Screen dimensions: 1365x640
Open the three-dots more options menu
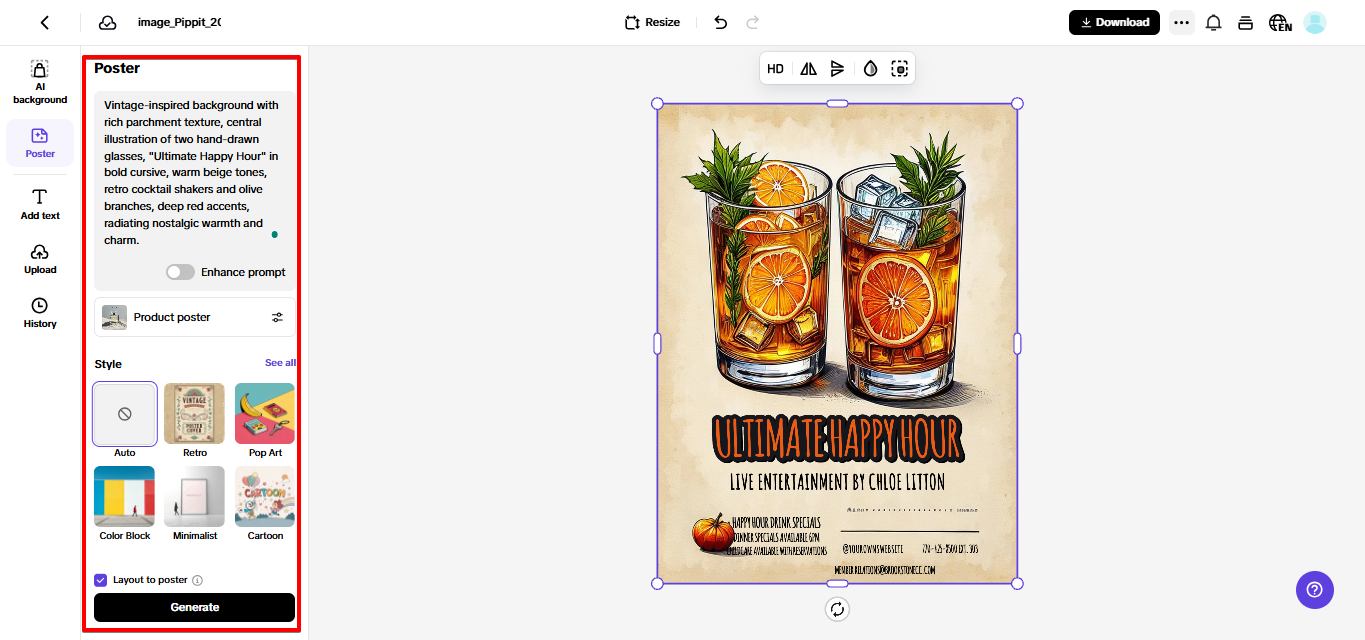1181,22
